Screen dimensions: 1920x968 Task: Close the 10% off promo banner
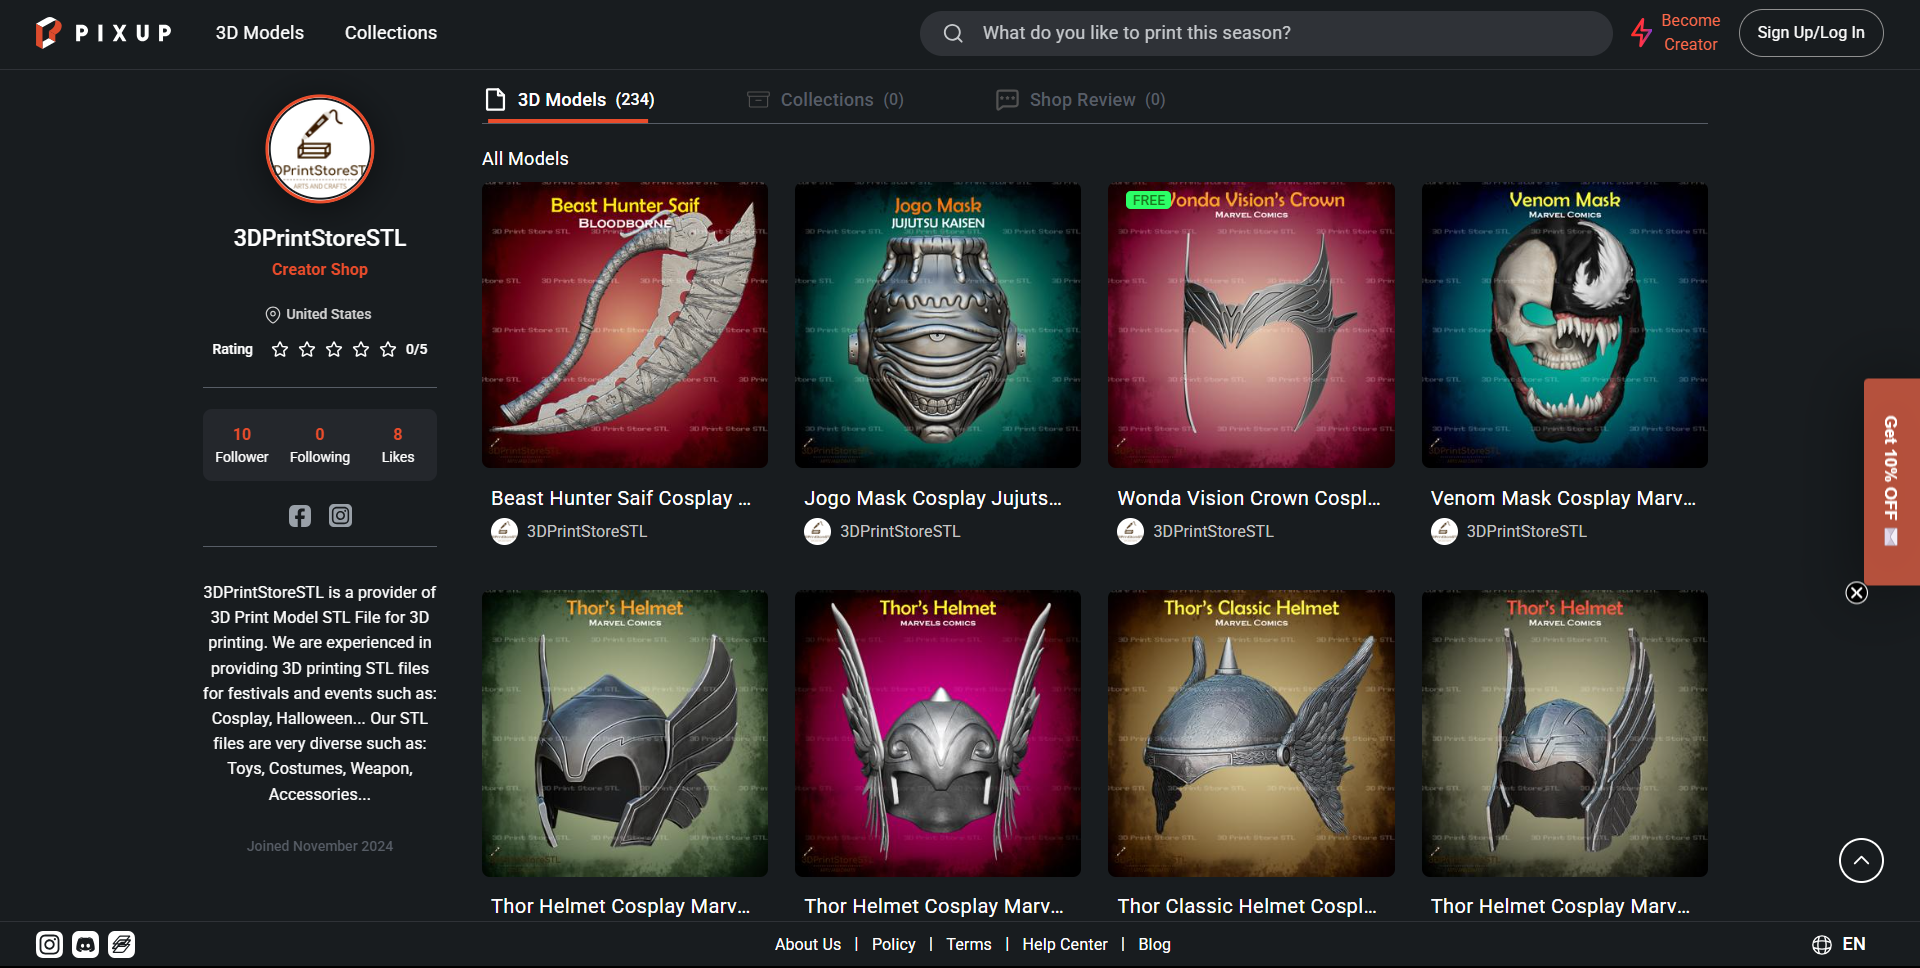click(1856, 593)
